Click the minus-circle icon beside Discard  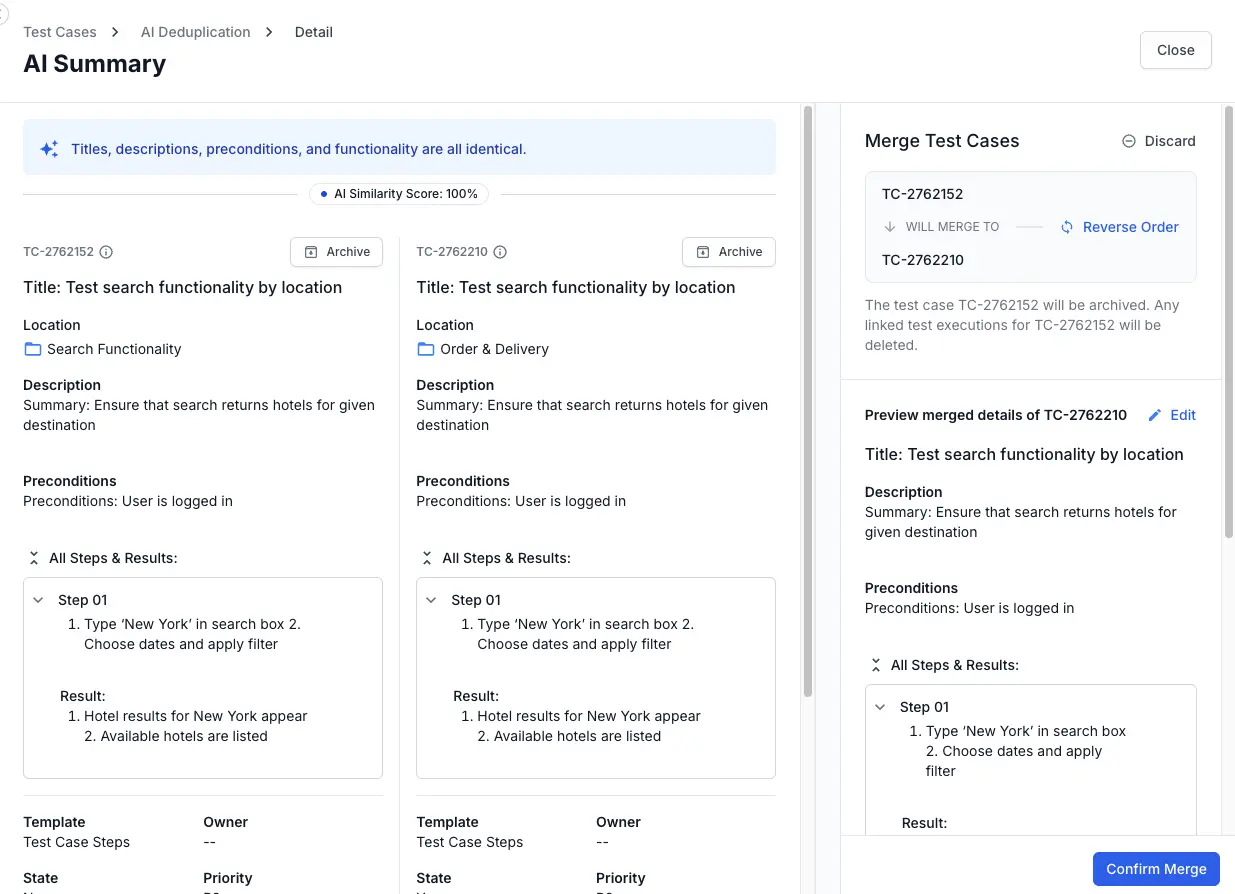(1127, 141)
